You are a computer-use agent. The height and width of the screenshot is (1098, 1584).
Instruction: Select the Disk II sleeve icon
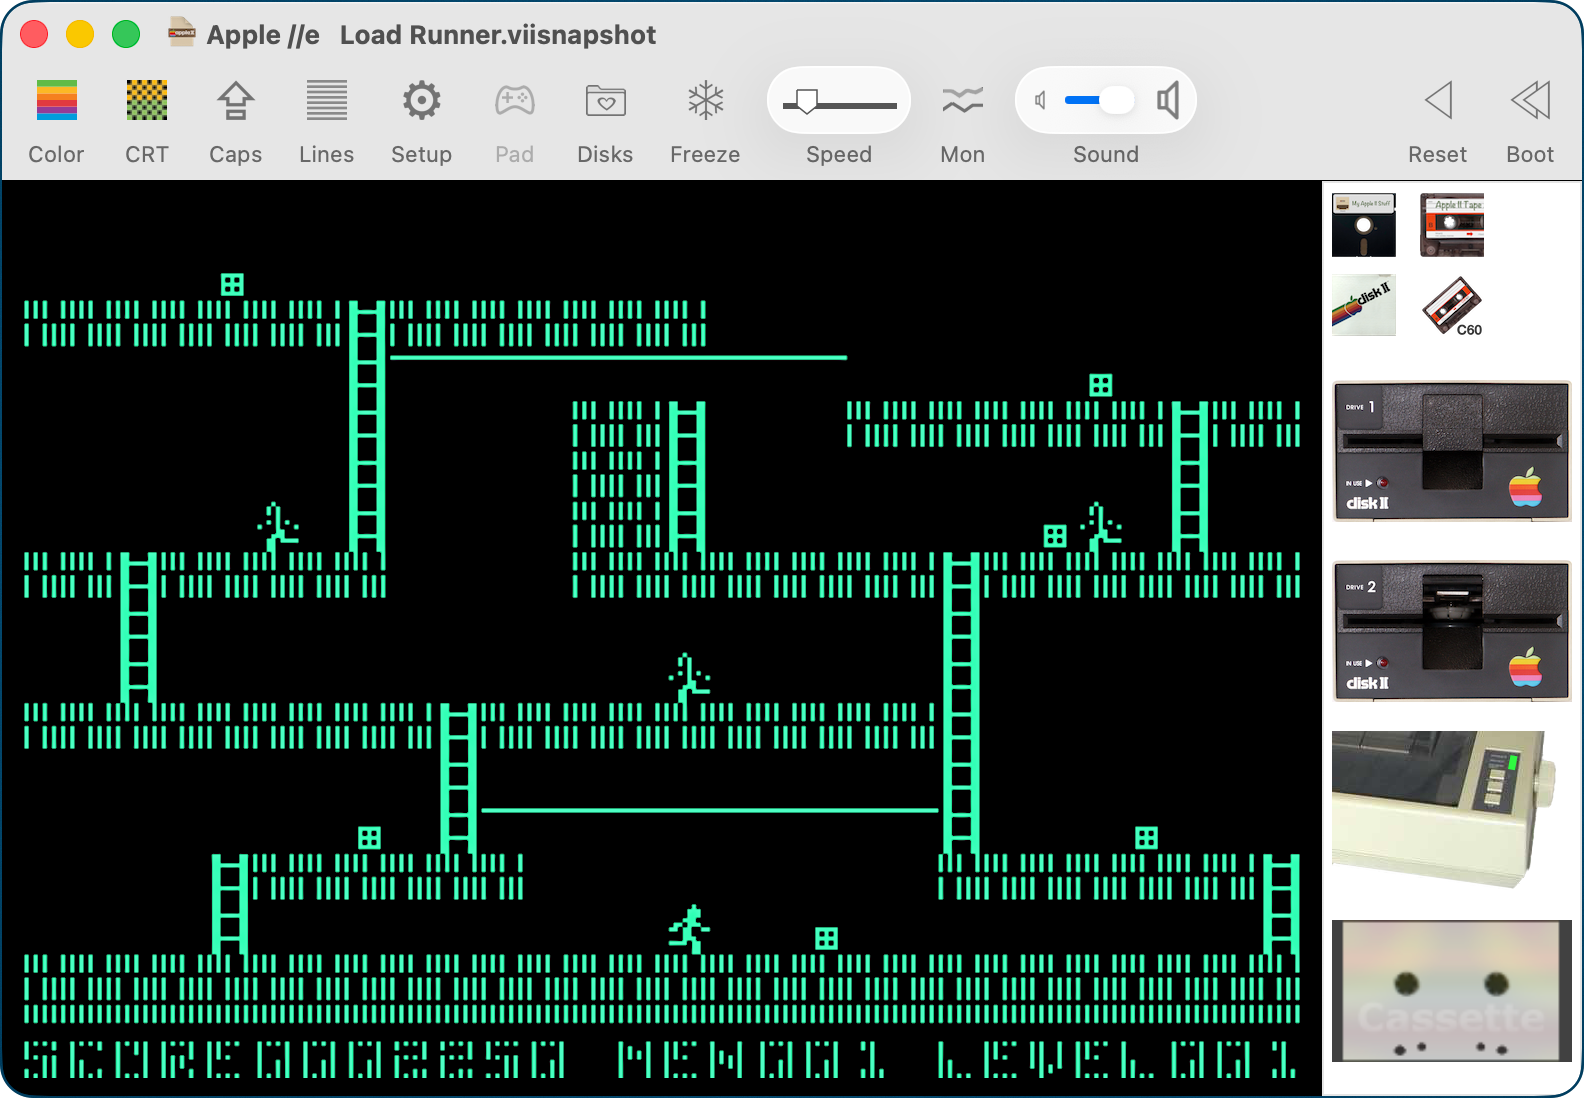[x=1364, y=305]
